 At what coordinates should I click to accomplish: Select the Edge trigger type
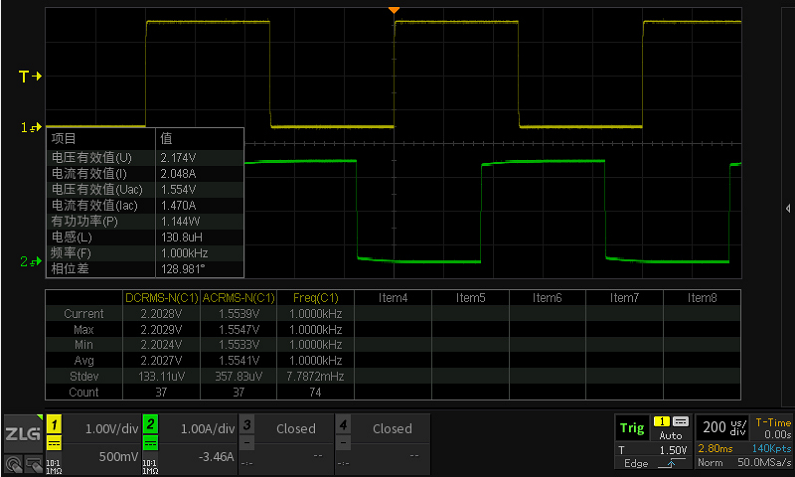[636, 463]
